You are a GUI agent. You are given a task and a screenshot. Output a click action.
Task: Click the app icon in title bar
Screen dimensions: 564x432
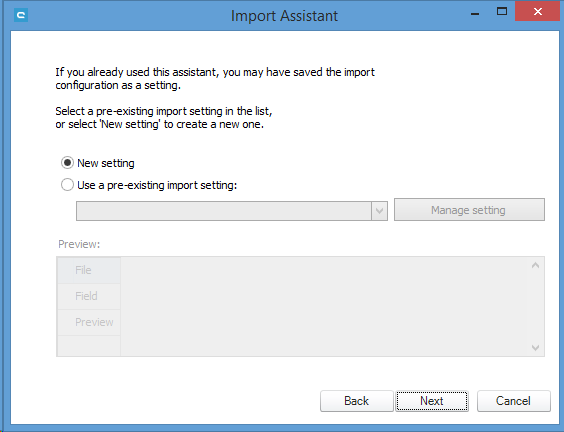click(x=21, y=15)
